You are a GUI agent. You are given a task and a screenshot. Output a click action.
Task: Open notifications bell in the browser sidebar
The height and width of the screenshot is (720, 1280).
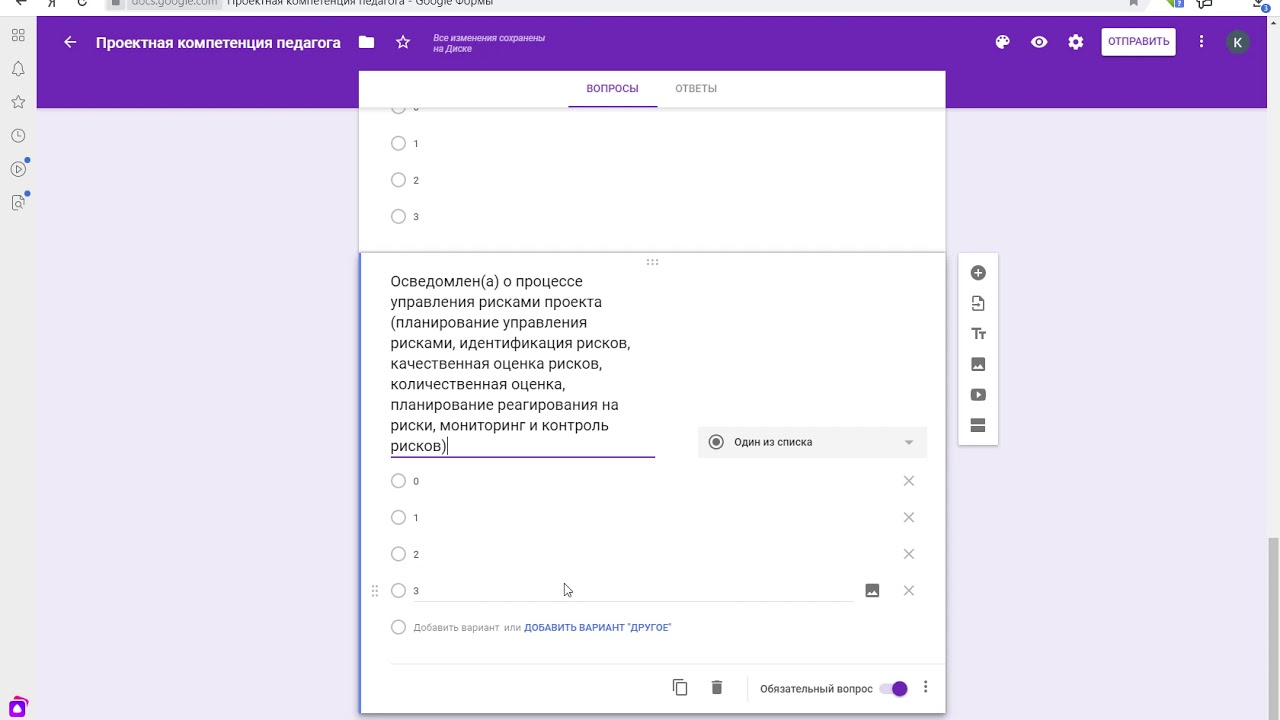[x=18, y=69]
